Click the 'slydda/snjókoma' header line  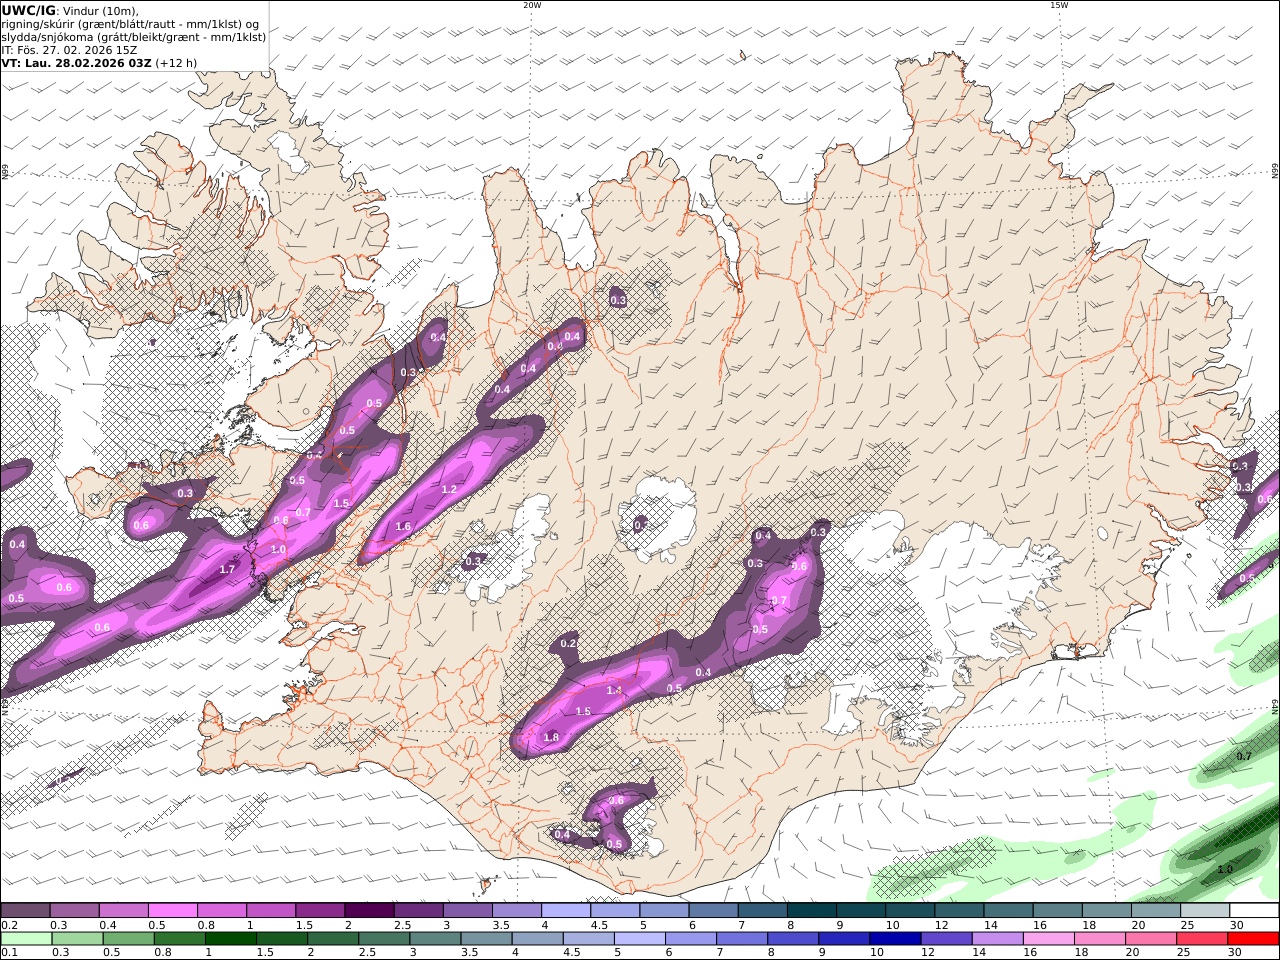(x=134, y=36)
